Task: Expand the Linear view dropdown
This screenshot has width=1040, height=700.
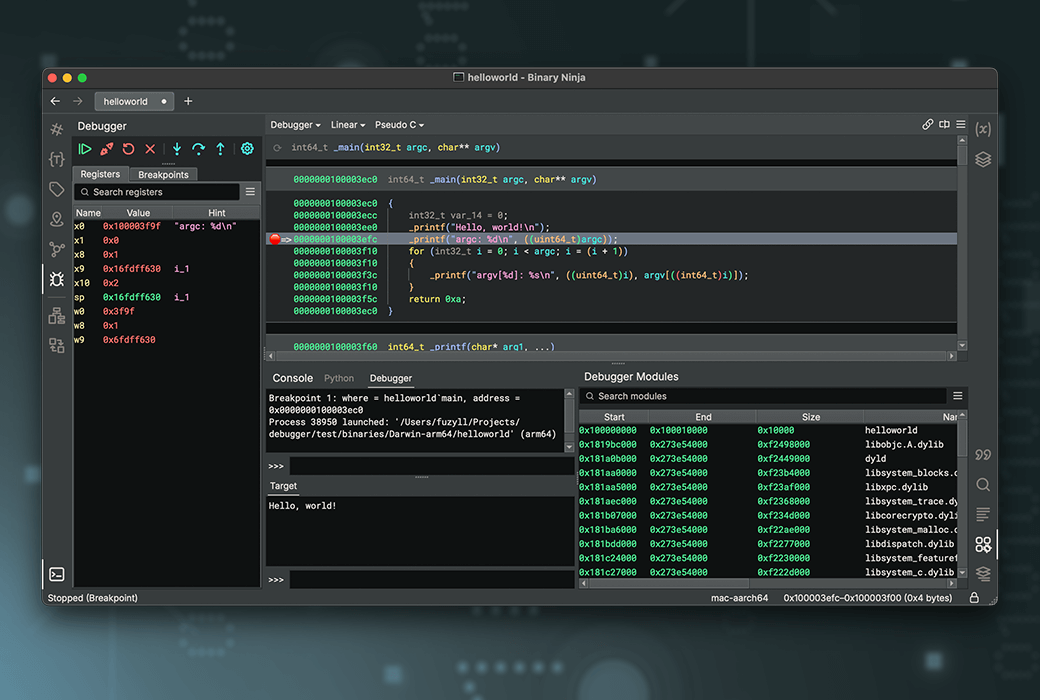Action: point(348,125)
